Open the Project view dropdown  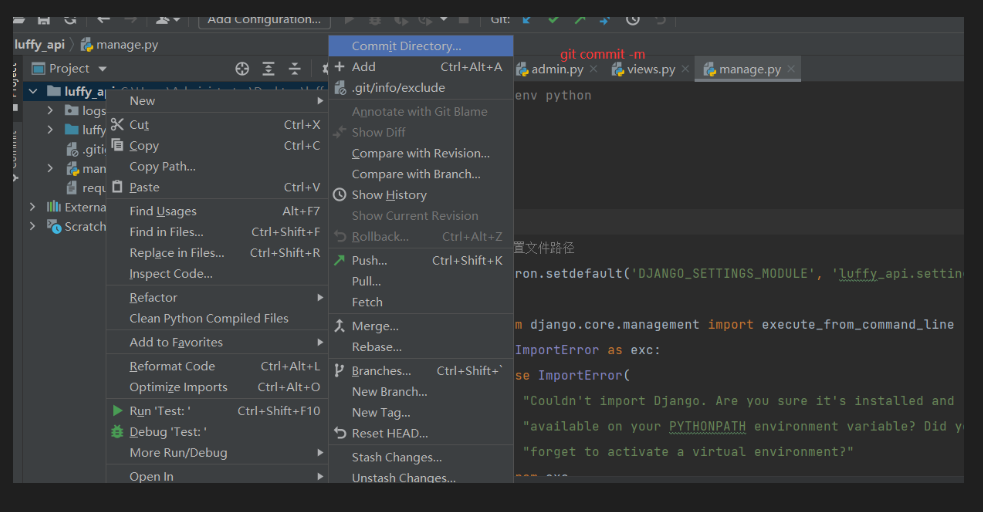(102, 69)
